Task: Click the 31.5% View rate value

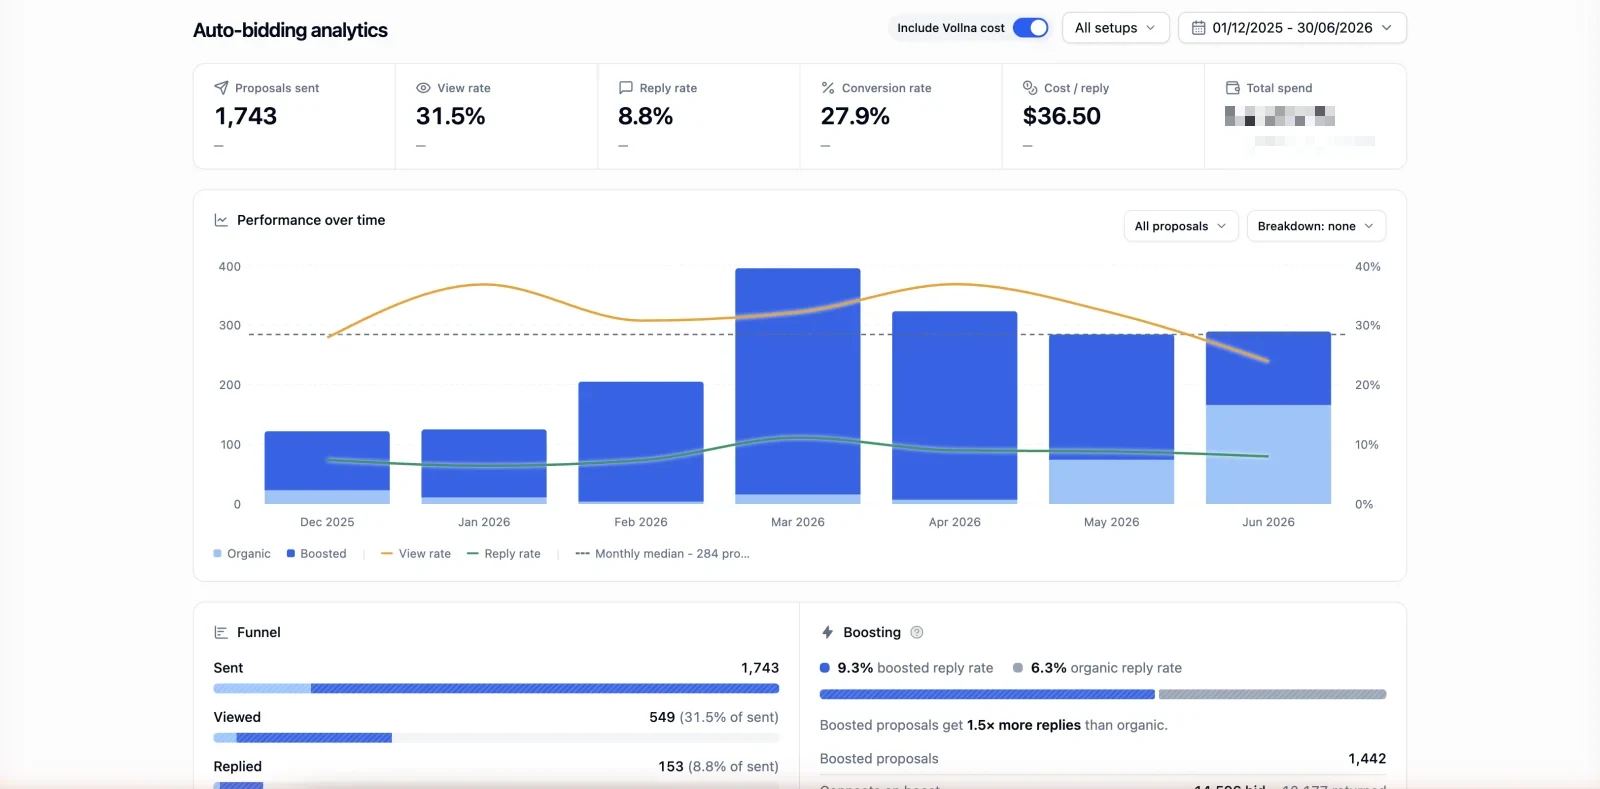Action: [451, 116]
